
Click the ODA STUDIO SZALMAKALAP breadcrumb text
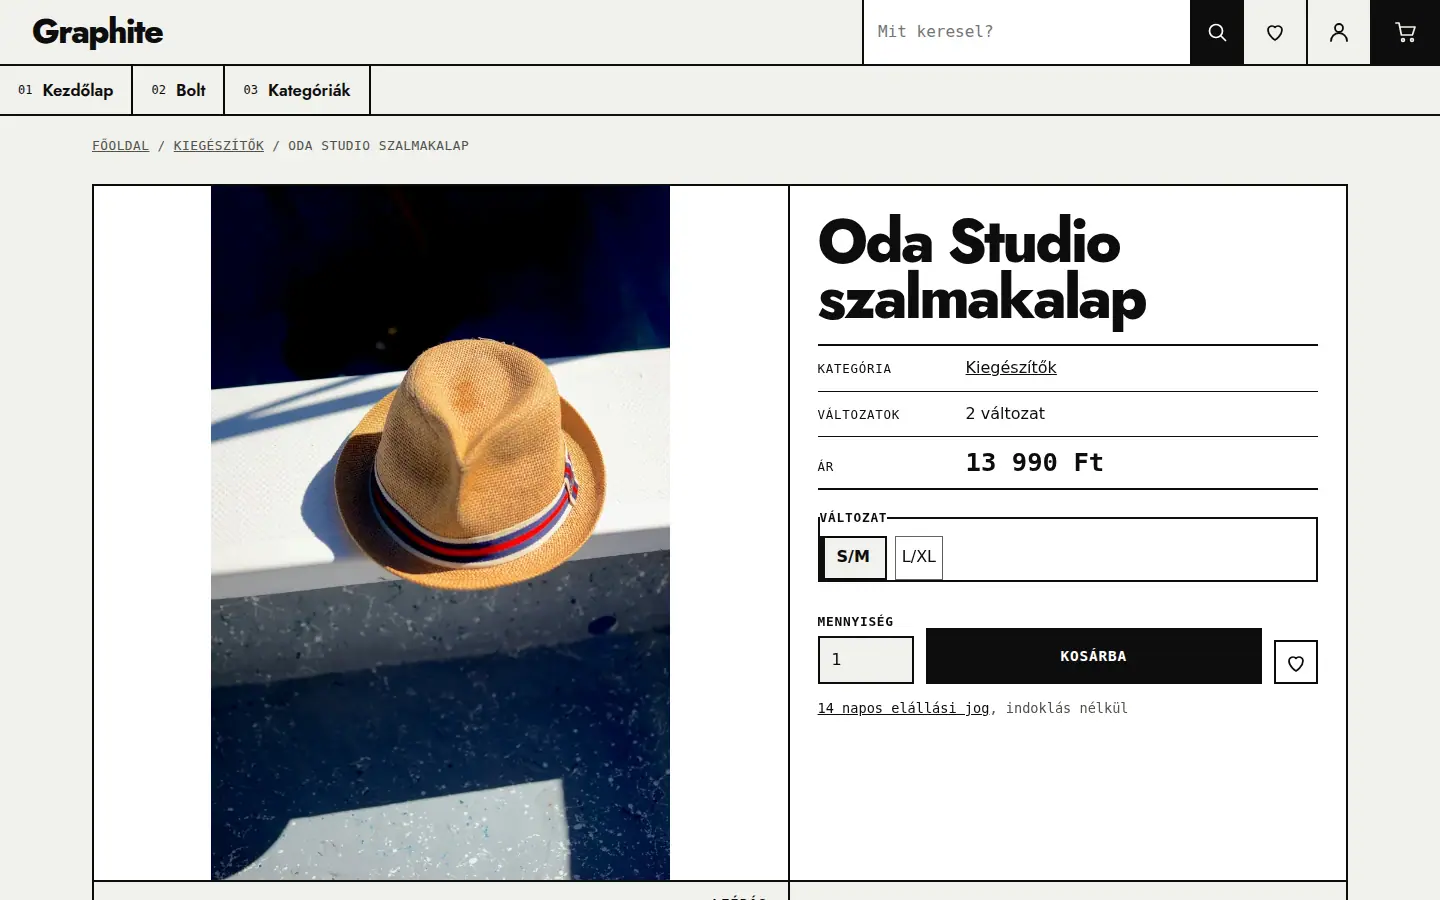[379, 146]
